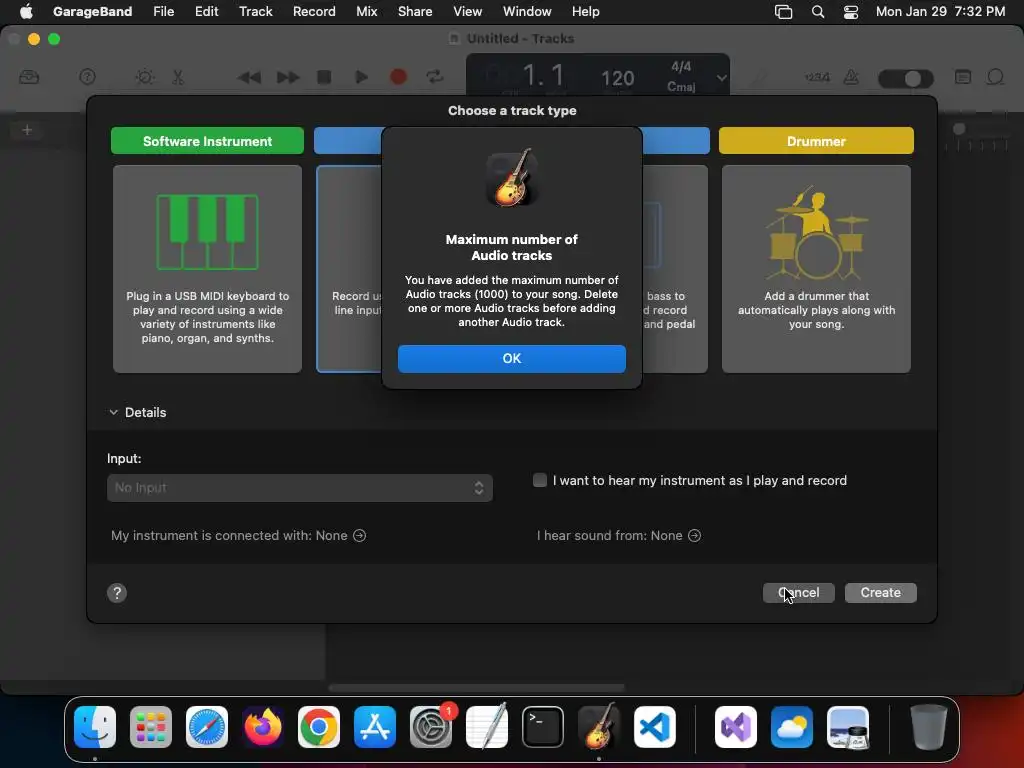The width and height of the screenshot is (1024, 768).
Task: Open the No Input dropdown
Action: (300, 488)
